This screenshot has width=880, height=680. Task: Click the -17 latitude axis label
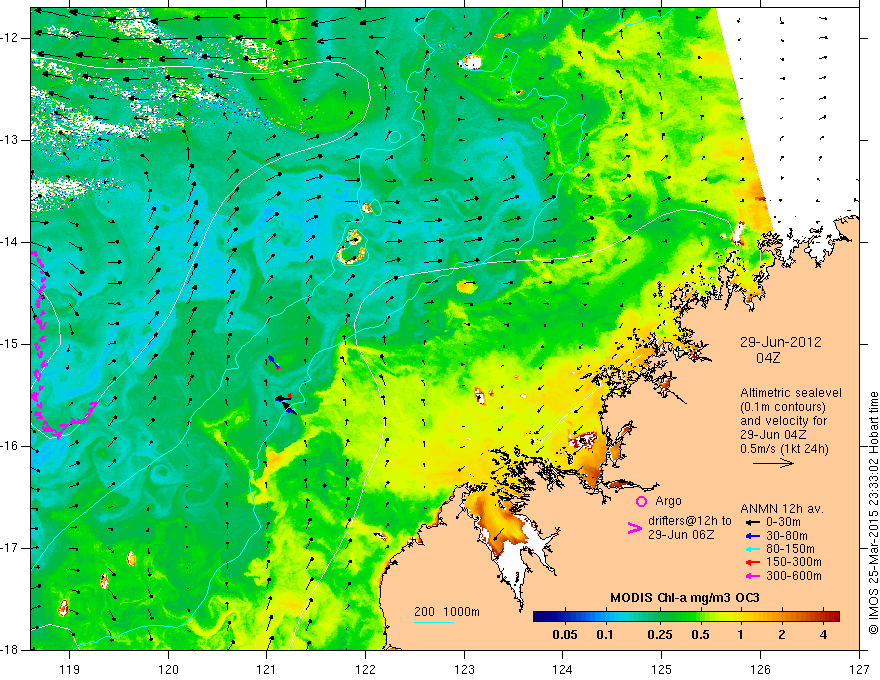[x=10, y=548]
